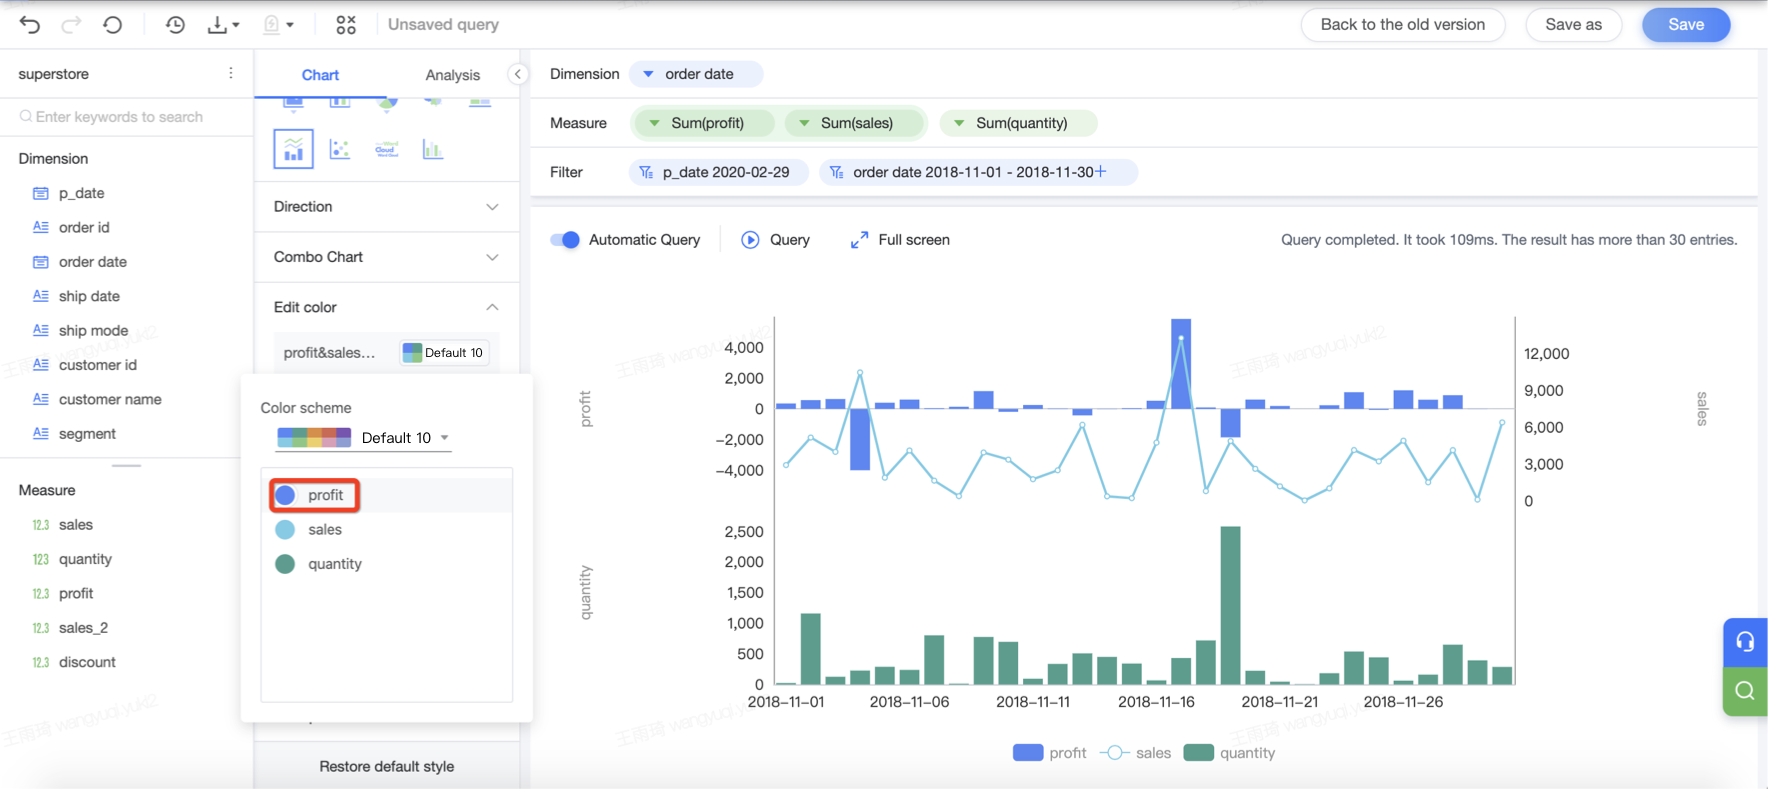Open superstore dataset options menu
The width and height of the screenshot is (1768, 790).
[x=231, y=73]
